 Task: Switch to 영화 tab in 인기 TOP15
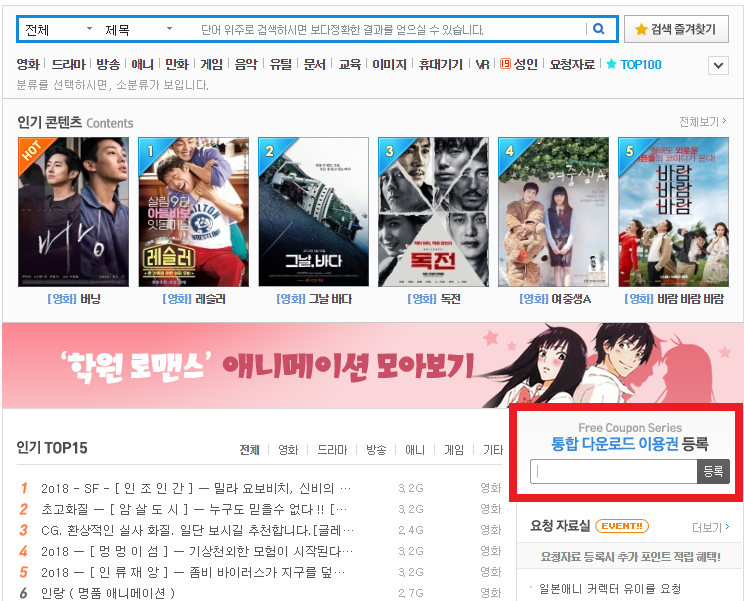tap(288, 450)
